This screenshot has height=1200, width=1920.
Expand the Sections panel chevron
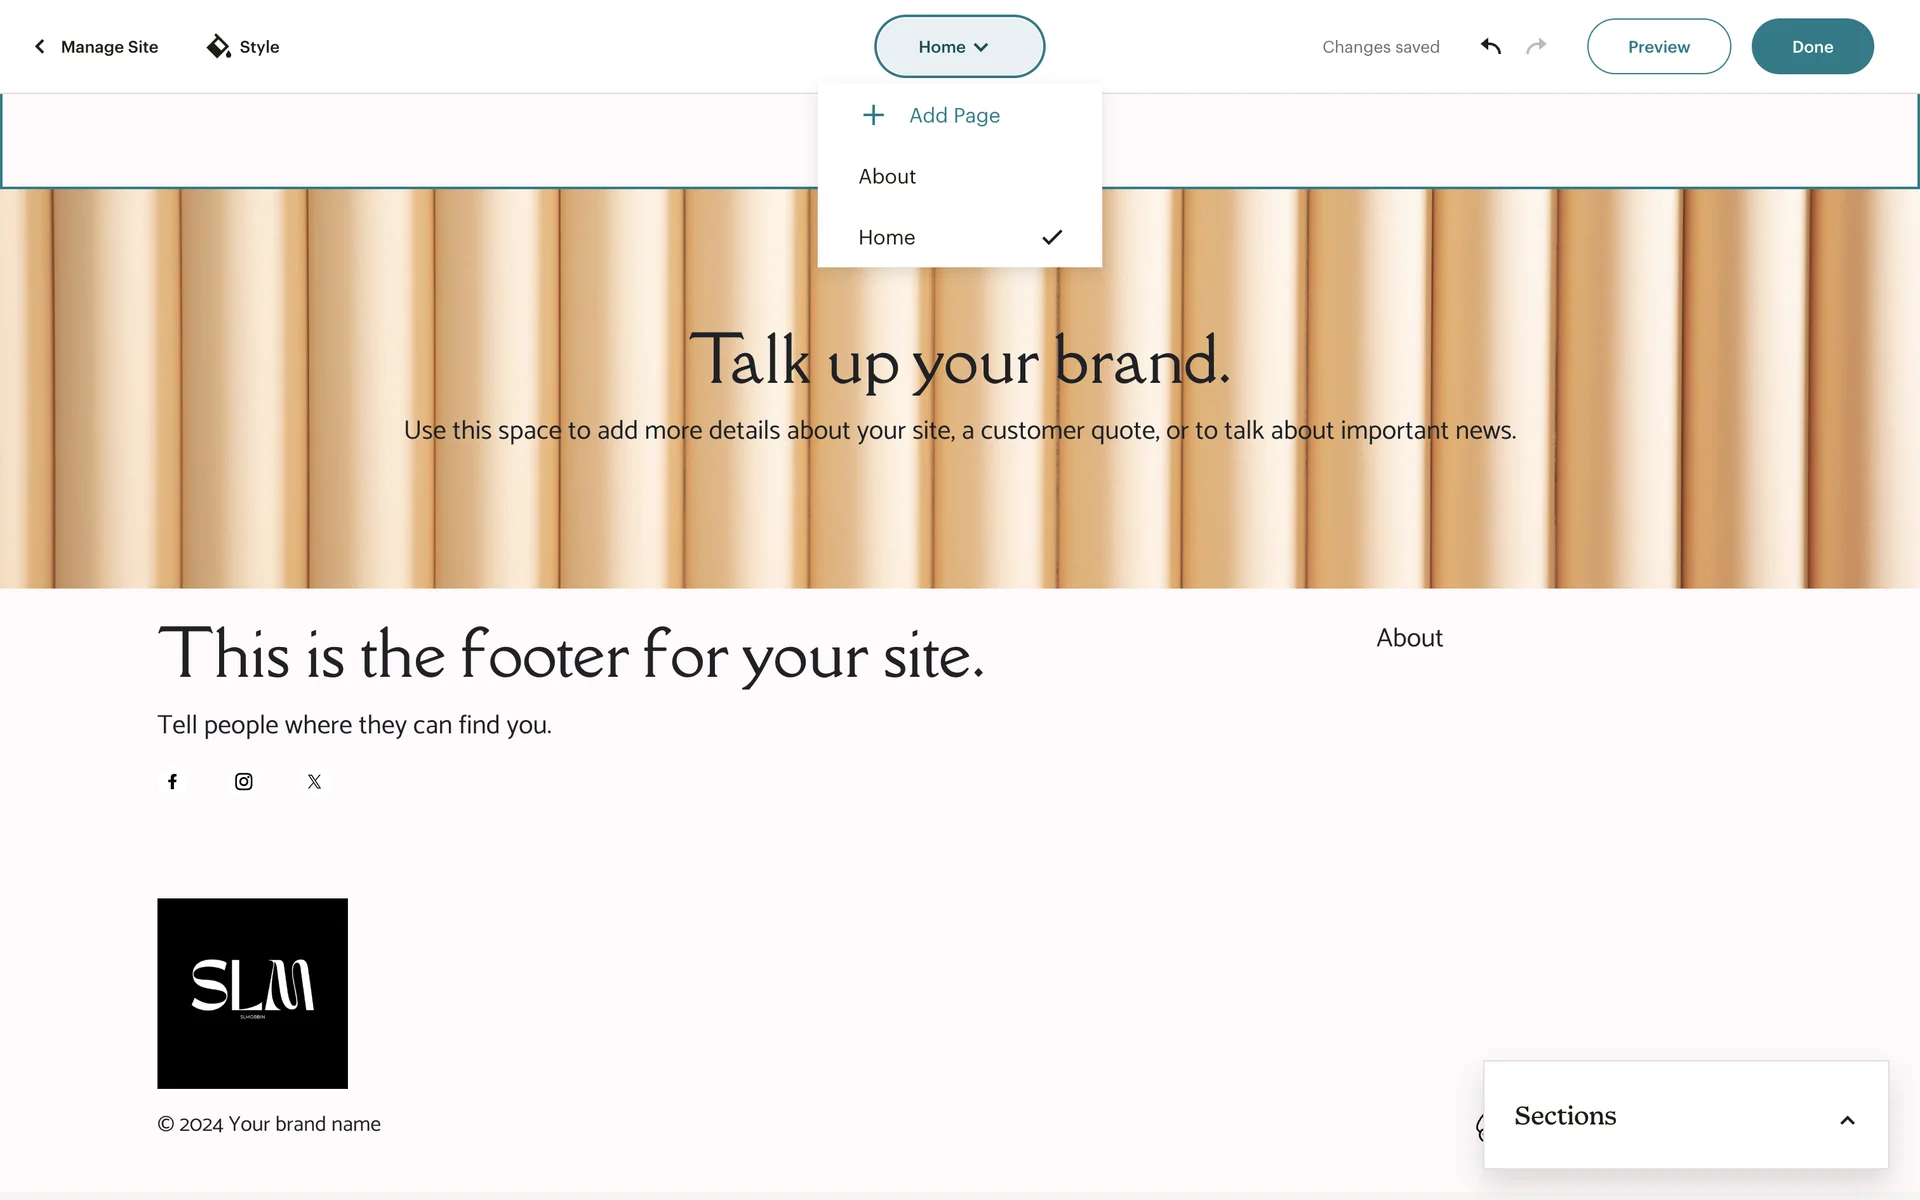coord(1847,1120)
